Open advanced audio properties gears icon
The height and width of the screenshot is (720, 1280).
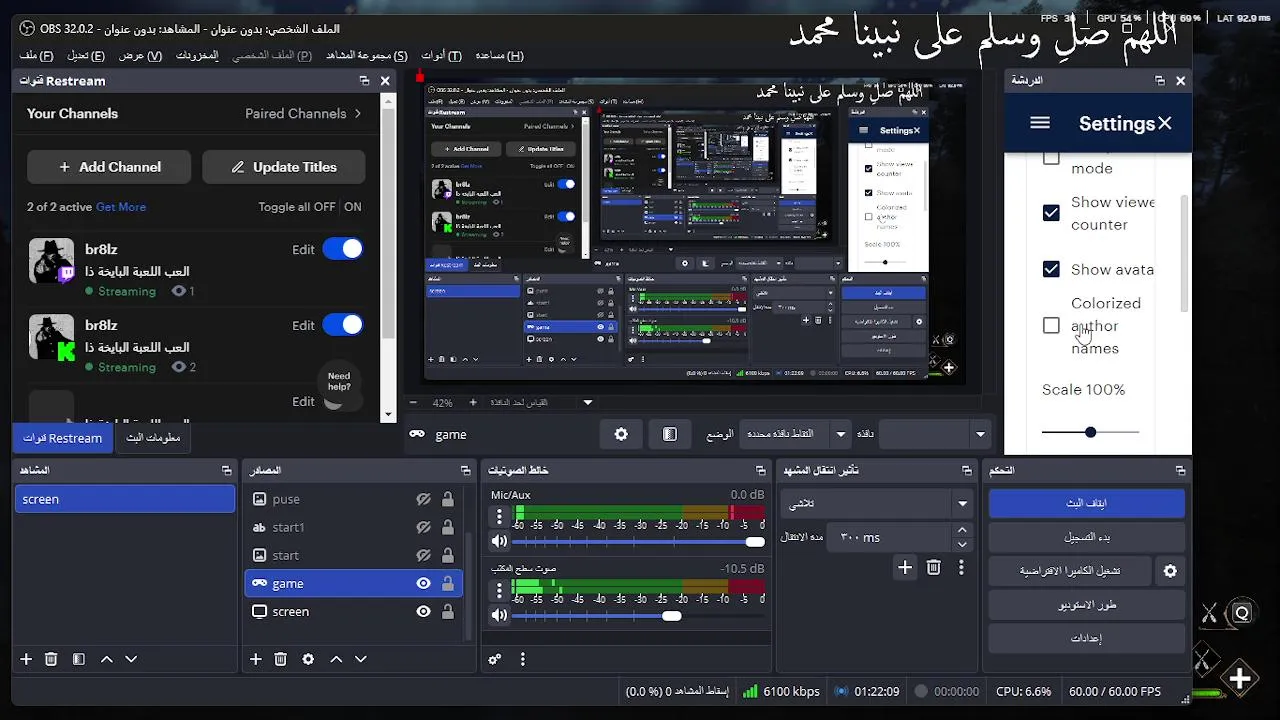pyautogui.click(x=495, y=659)
